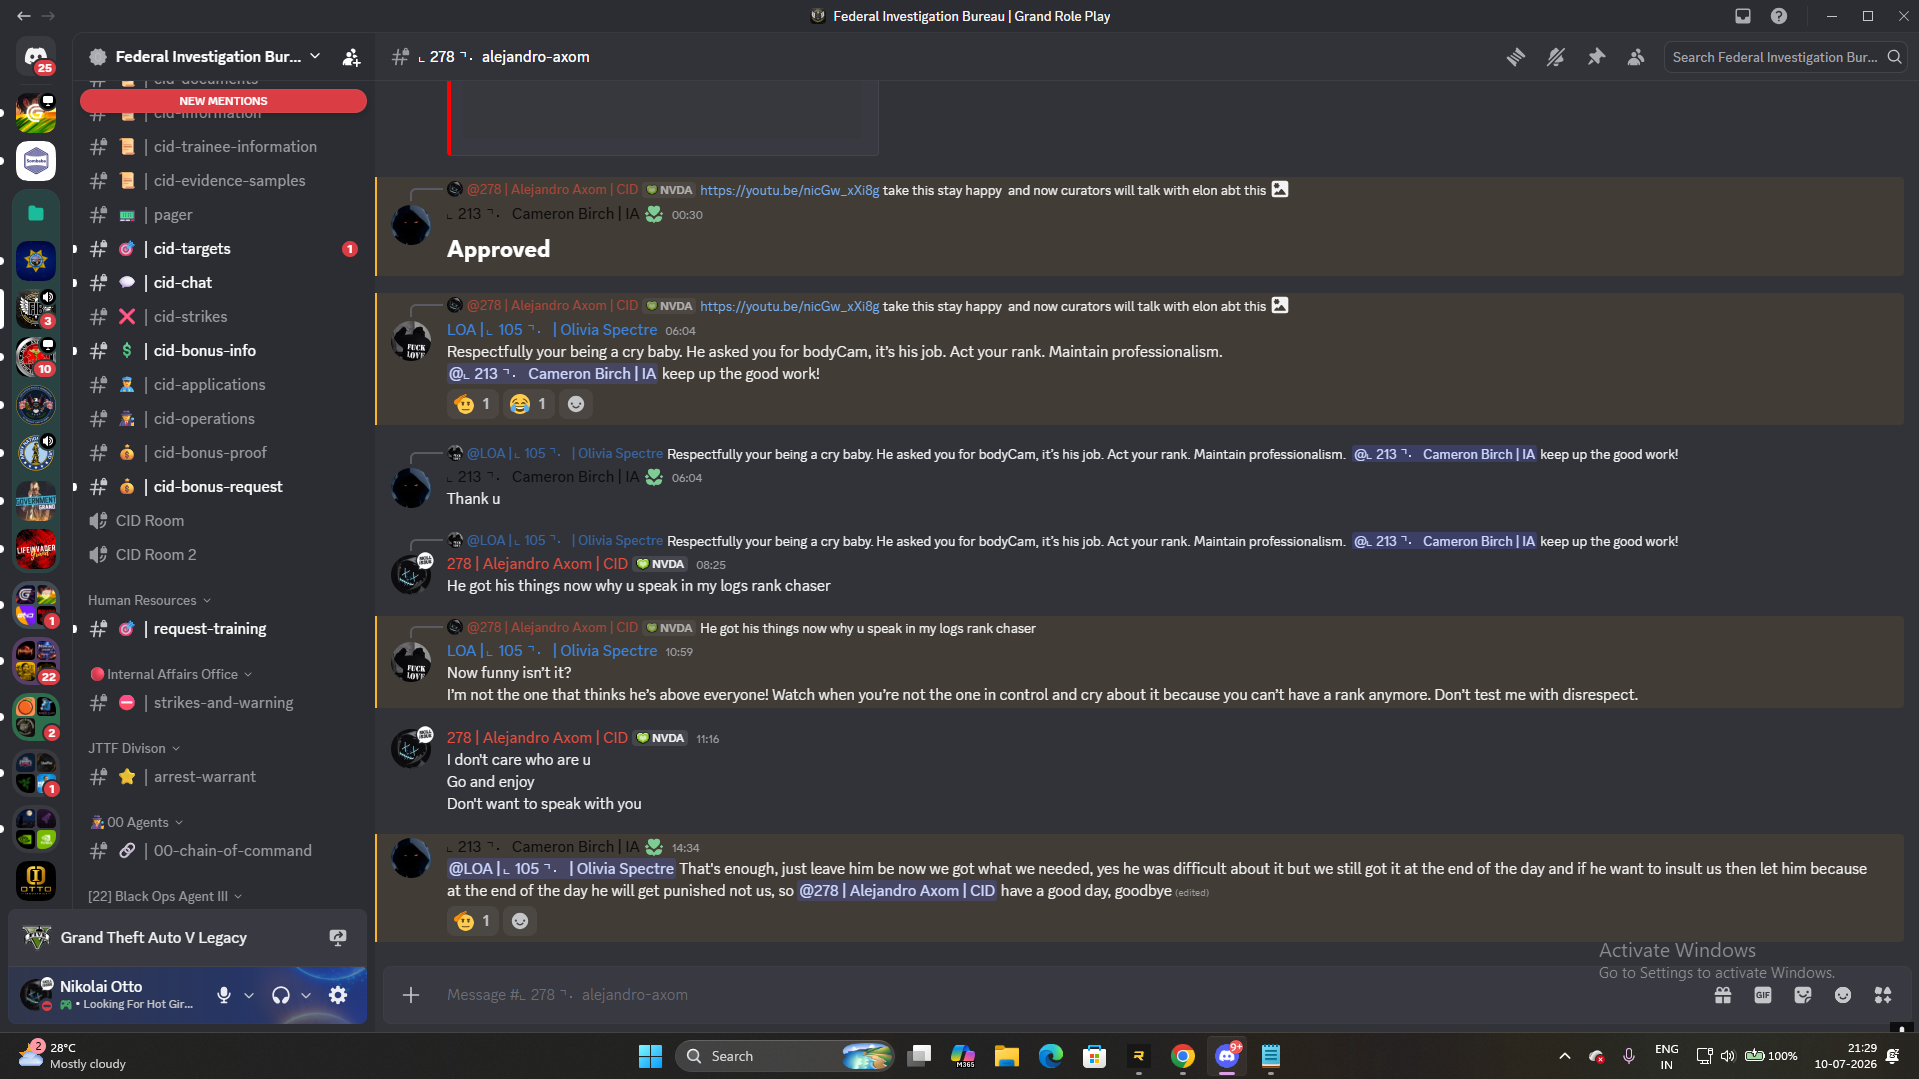Toggle the laughing reaction on Olivia's message
Image resolution: width=1919 pixels, height=1079 pixels.
coord(529,404)
